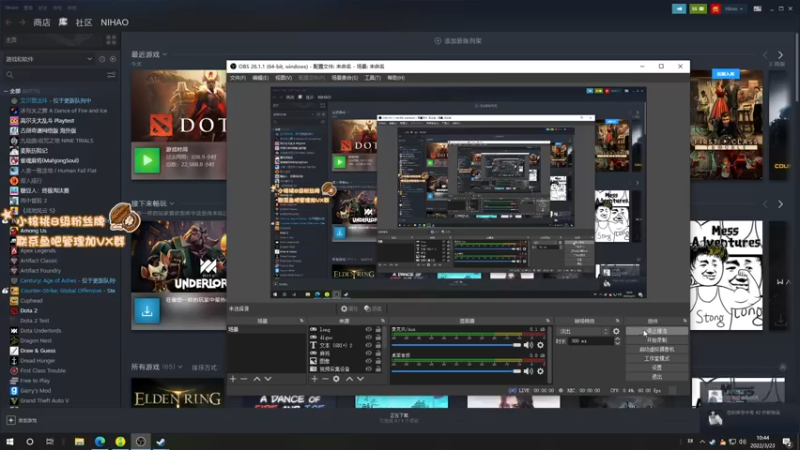Click the Windows Start button on taskbar
Image resolution: width=800 pixels, height=450 pixels.
[10, 442]
